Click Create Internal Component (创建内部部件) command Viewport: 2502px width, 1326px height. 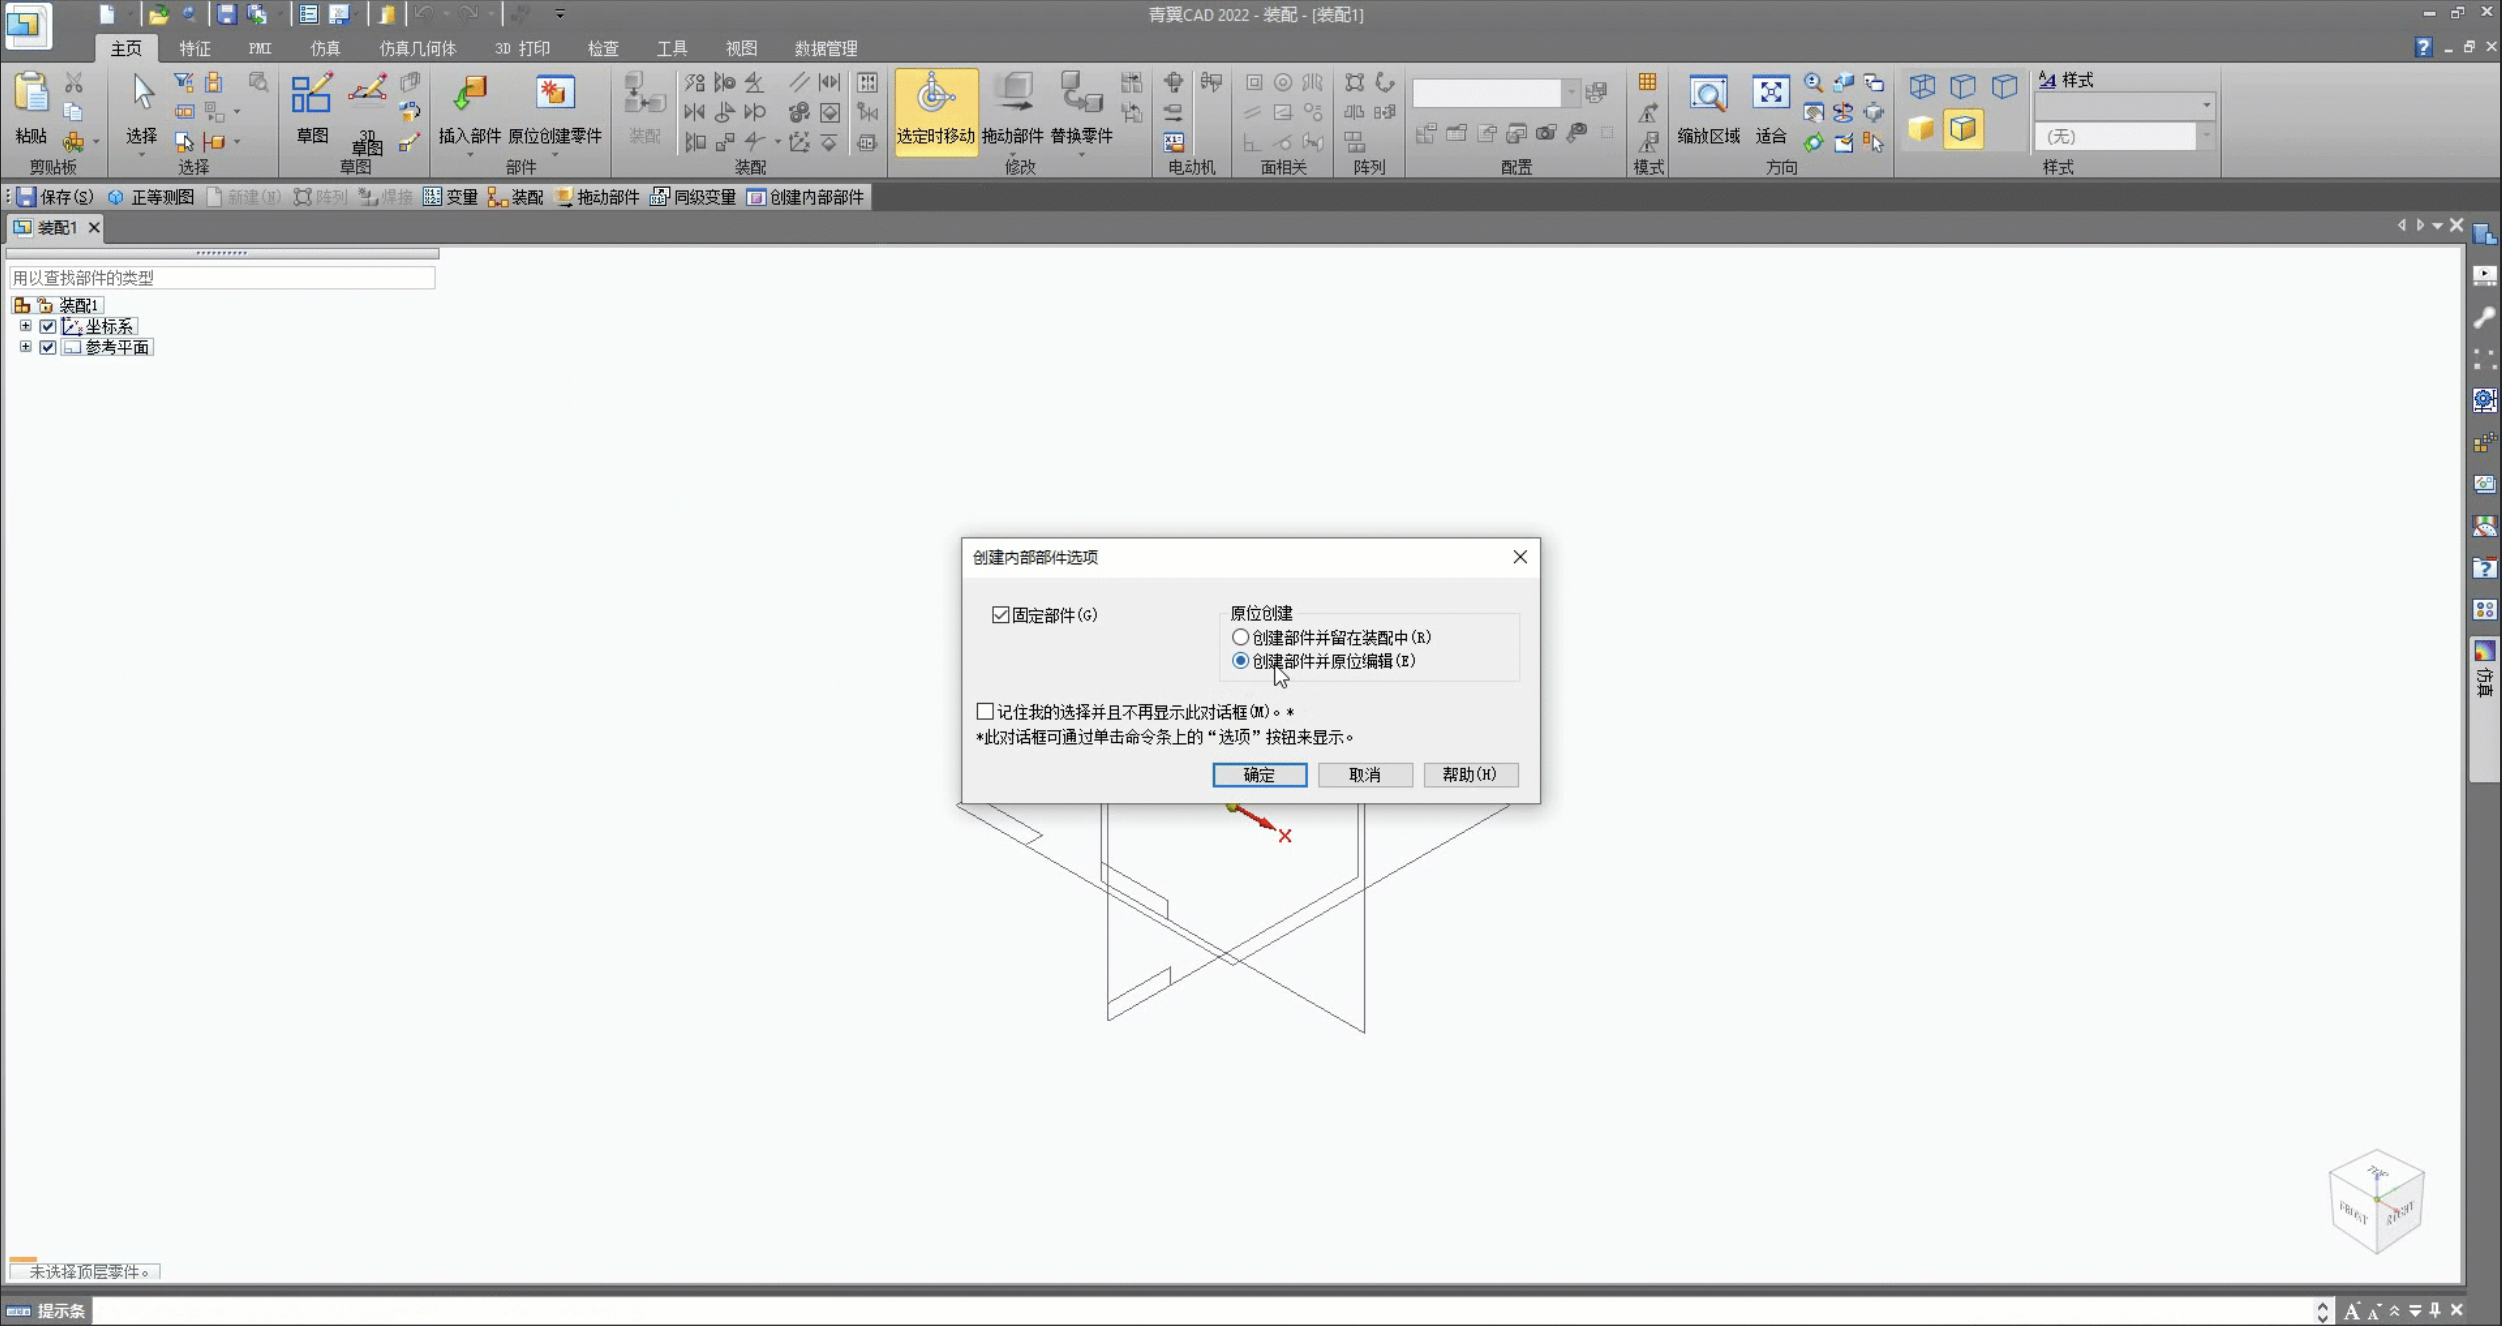(805, 197)
